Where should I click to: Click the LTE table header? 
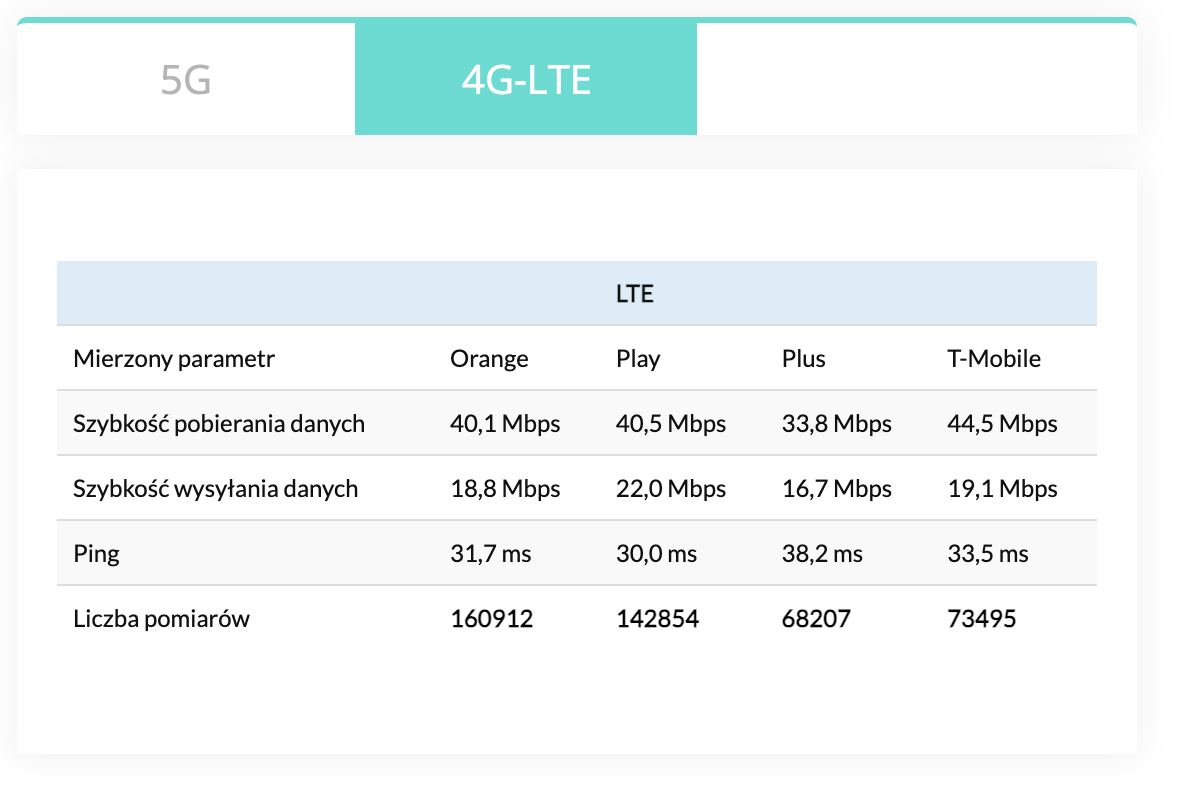(634, 294)
